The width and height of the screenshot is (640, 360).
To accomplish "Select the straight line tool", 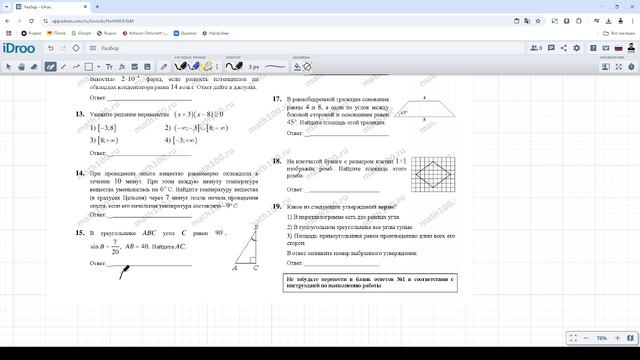I will (64, 67).
